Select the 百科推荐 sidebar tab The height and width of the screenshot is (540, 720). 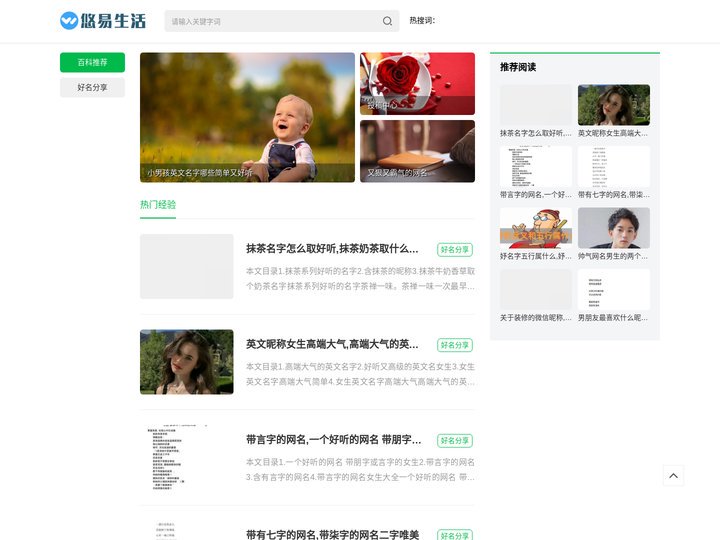pyautogui.click(x=92, y=62)
